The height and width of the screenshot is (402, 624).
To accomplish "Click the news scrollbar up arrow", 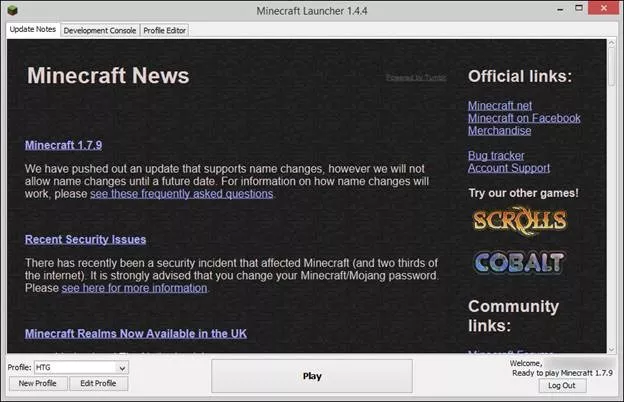I will click(612, 43).
